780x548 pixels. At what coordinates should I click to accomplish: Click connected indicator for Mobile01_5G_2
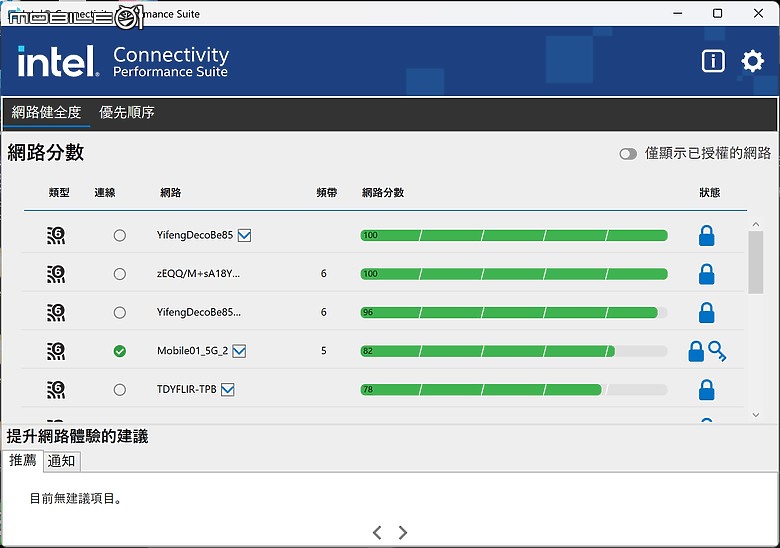tap(119, 351)
